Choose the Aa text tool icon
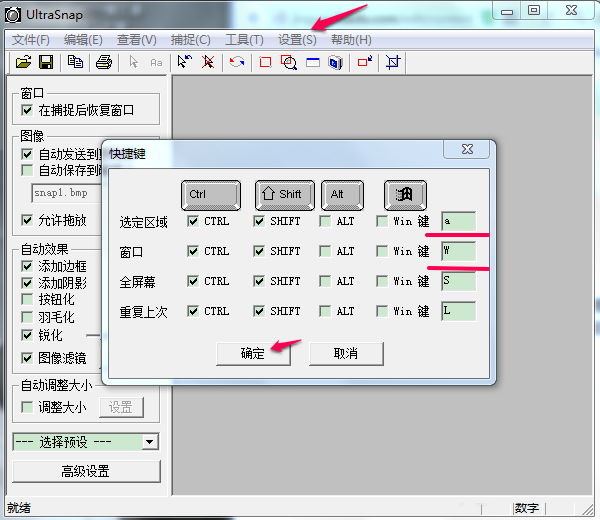 coord(156,62)
